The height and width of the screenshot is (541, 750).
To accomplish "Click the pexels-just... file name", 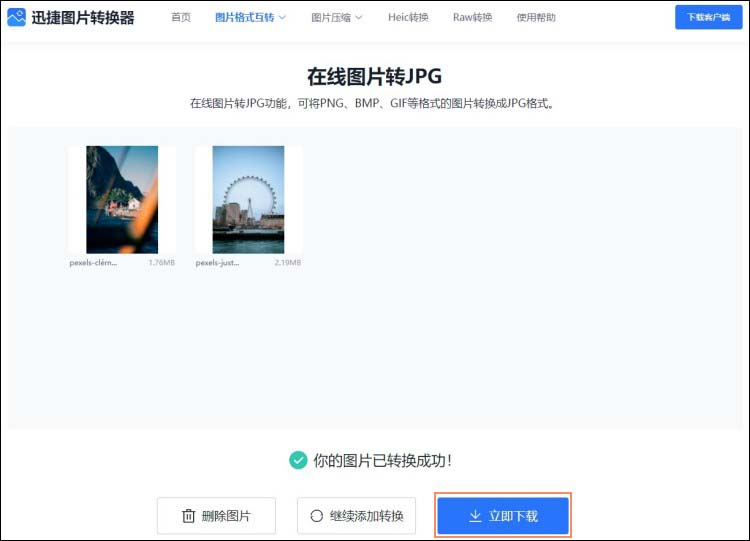I will pyautogui.click(x=218, y=263).
